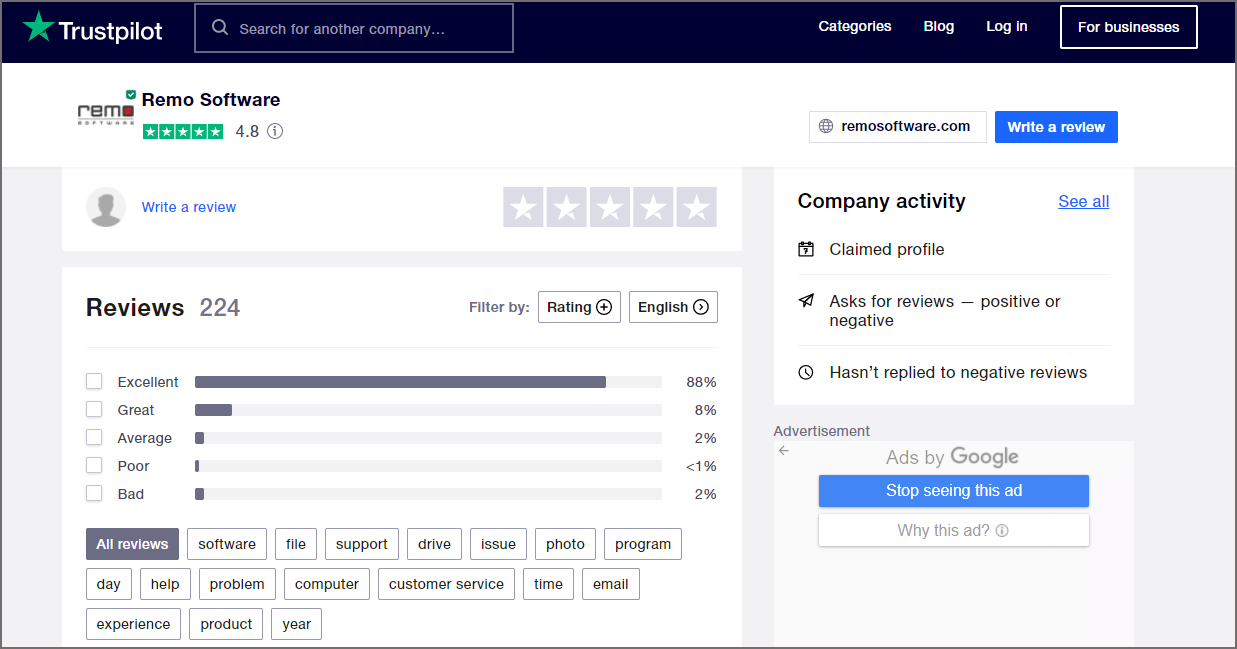Screen dimensions: 1237x649
Task: Filter reviews by issue tag
Action: click(x=498, y=544)
